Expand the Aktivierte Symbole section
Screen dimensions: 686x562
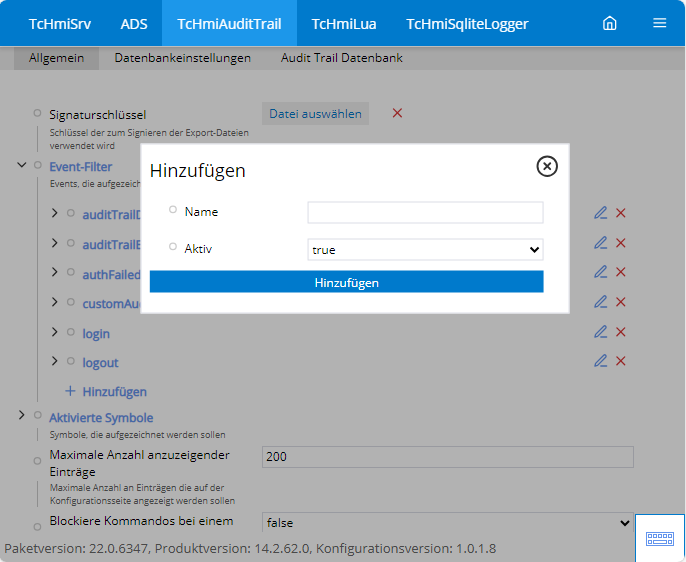point(21,414)
